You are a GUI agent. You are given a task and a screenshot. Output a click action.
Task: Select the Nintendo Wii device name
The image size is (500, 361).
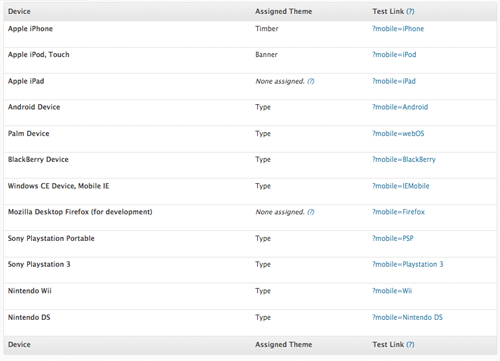[30, 291]
